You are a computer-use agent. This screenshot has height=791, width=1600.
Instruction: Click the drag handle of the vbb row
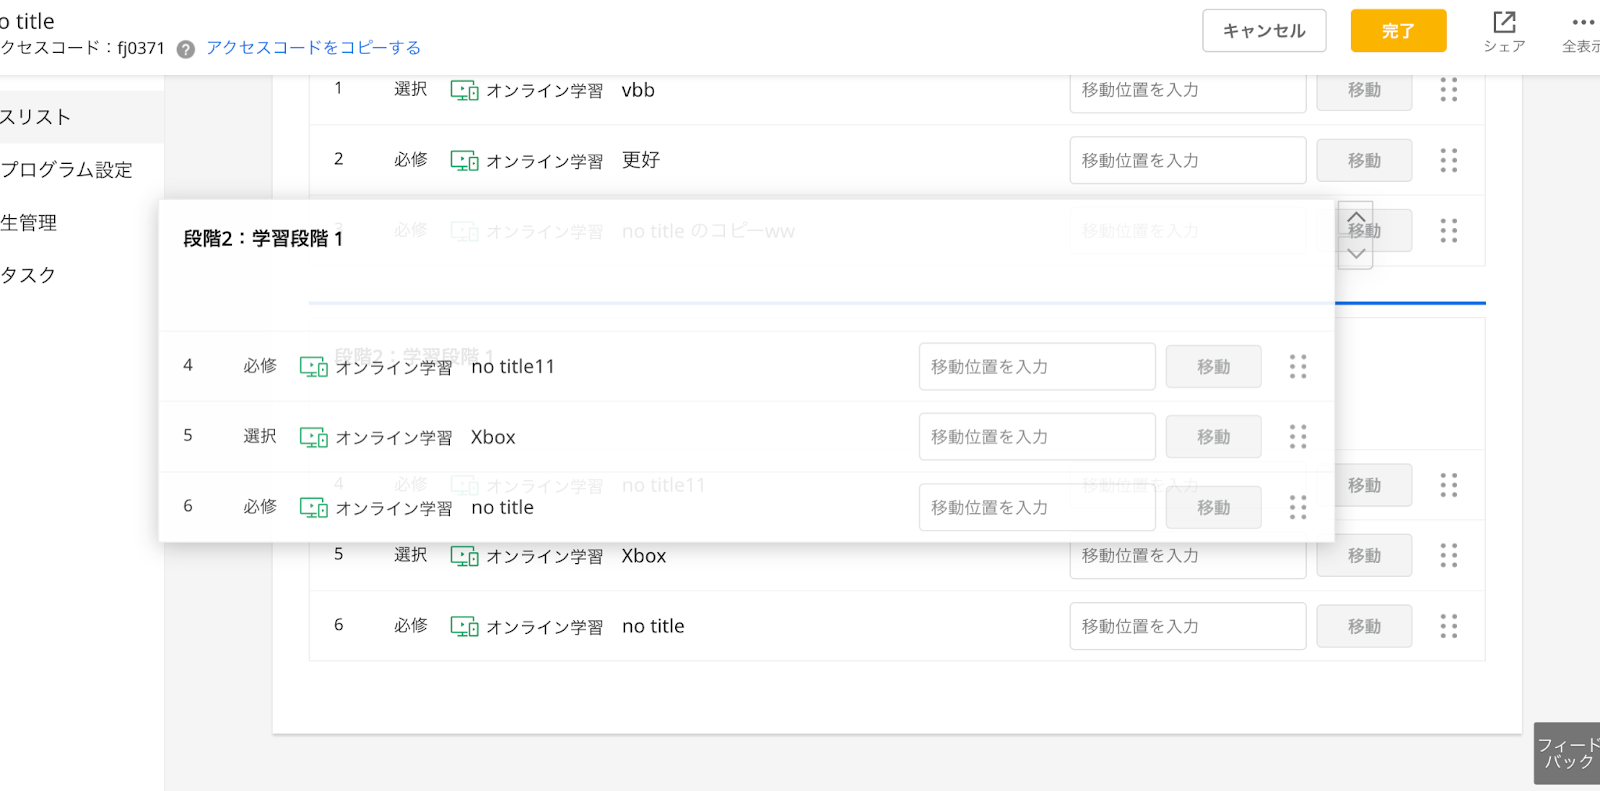(1449, 90)
